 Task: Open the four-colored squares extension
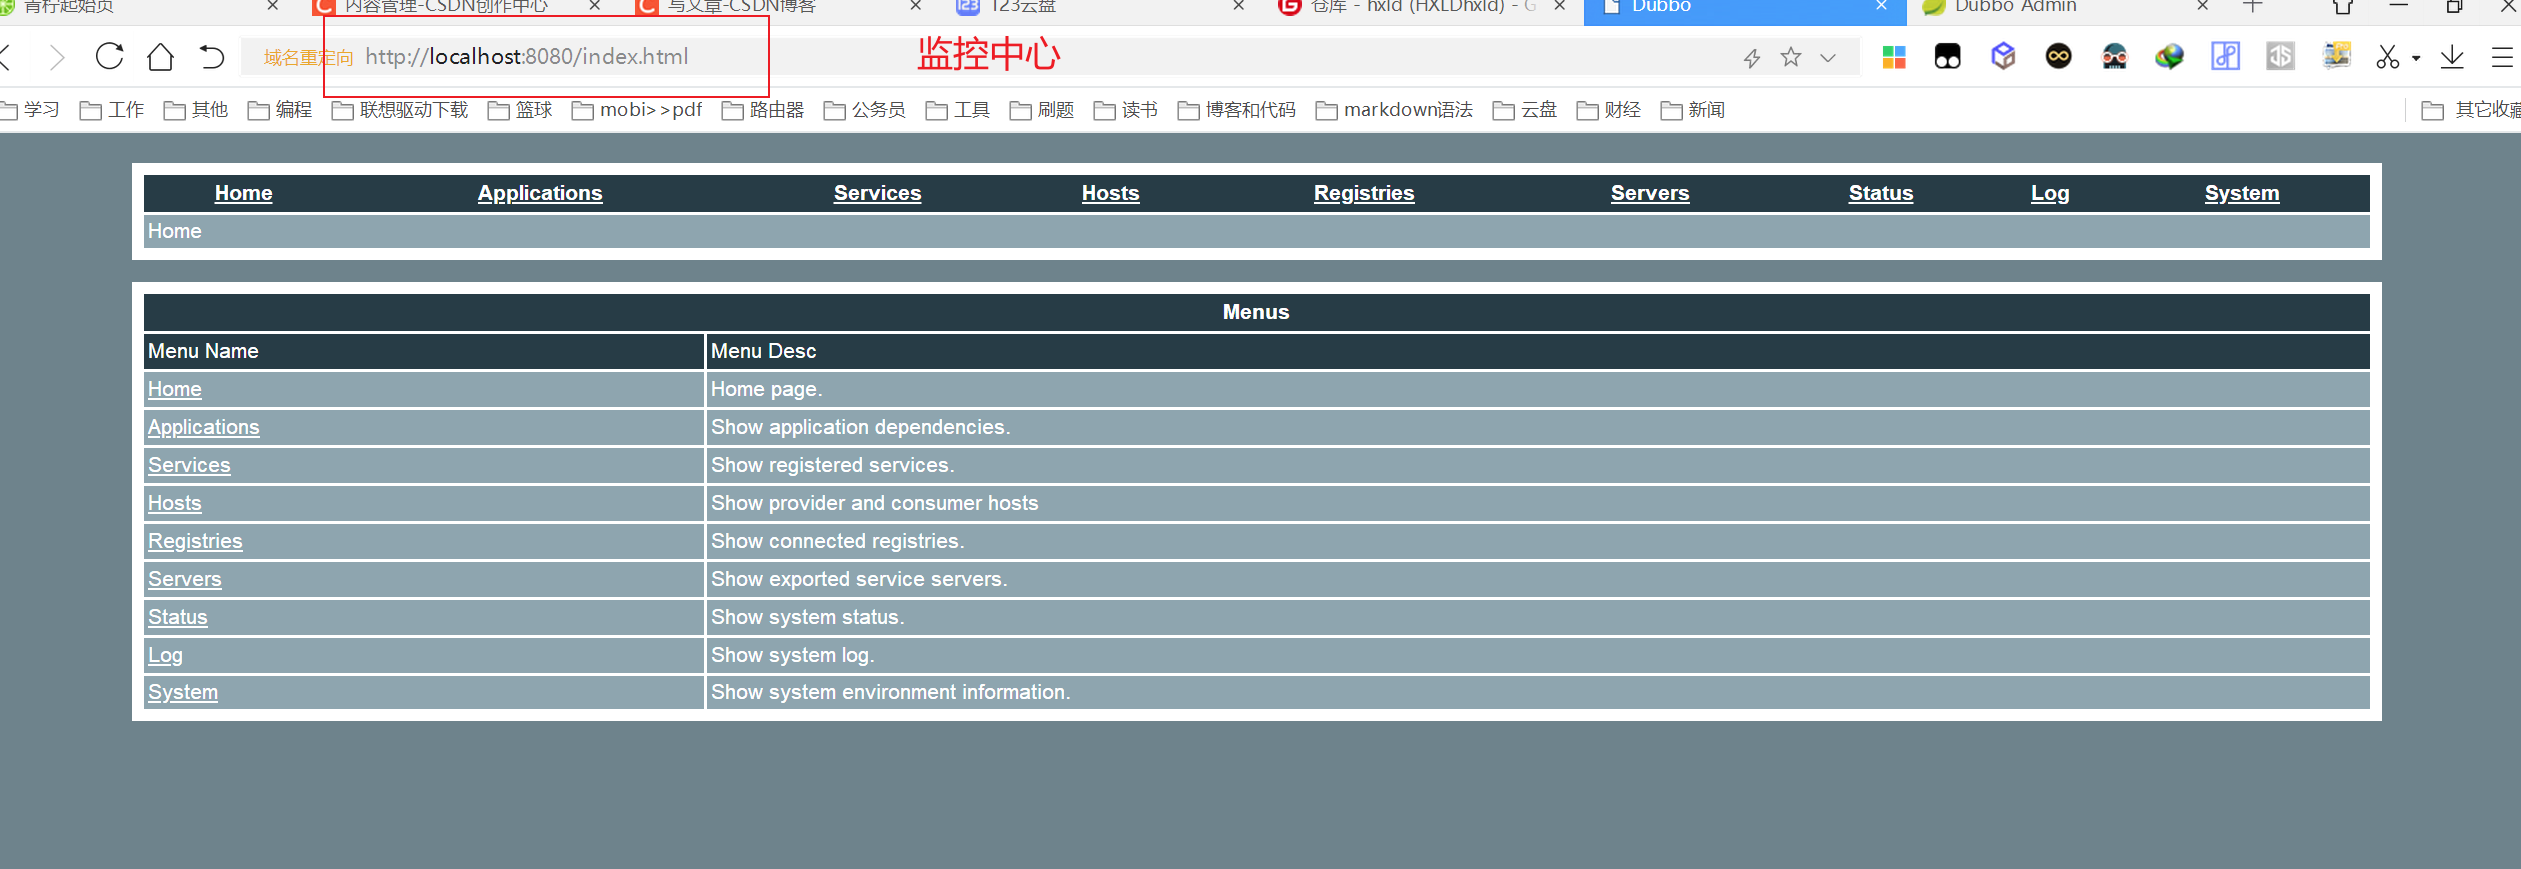(x=1894, y=57)
